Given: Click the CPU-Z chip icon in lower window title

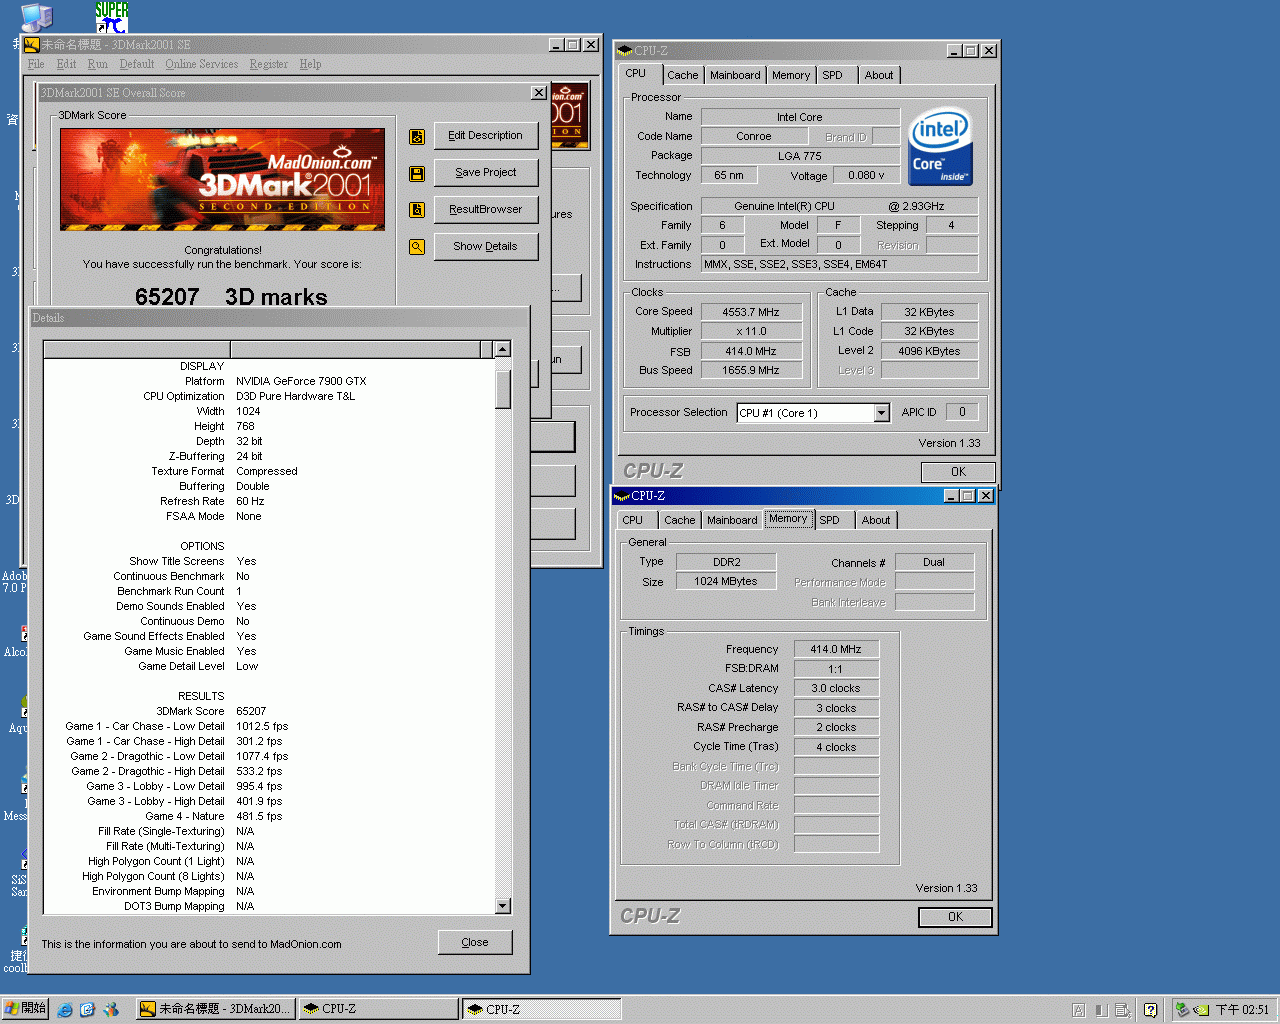Looking at the screenshot, I should point(622,496).
